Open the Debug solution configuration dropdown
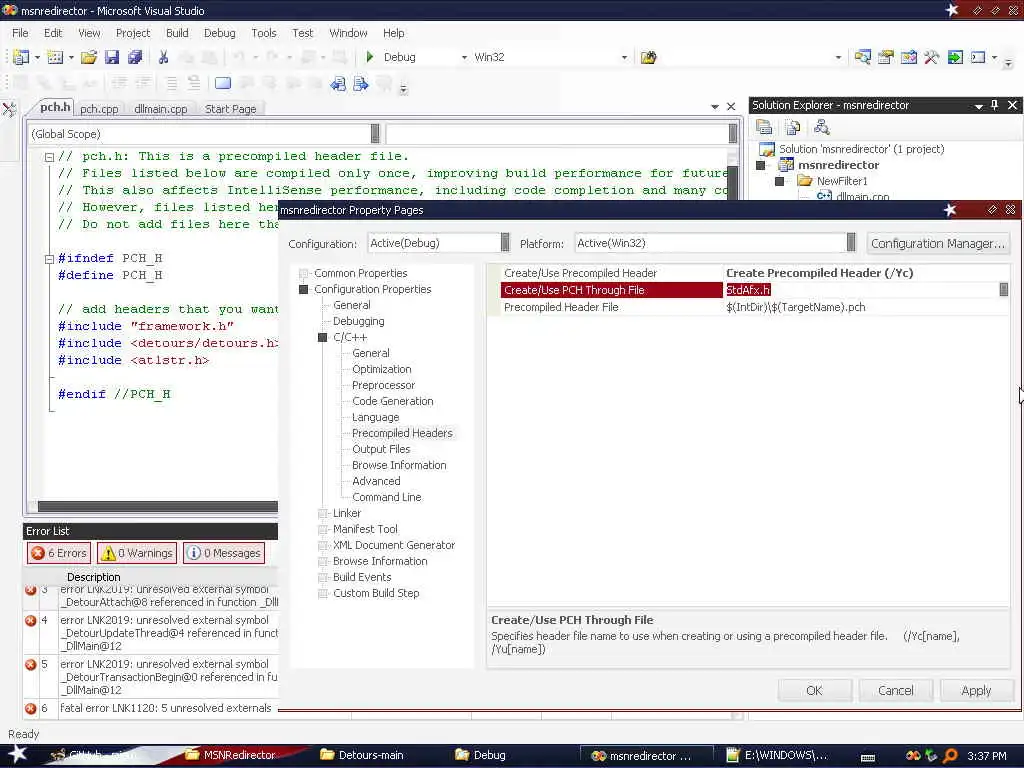The image size is (1024, 768). coord(464,57)
